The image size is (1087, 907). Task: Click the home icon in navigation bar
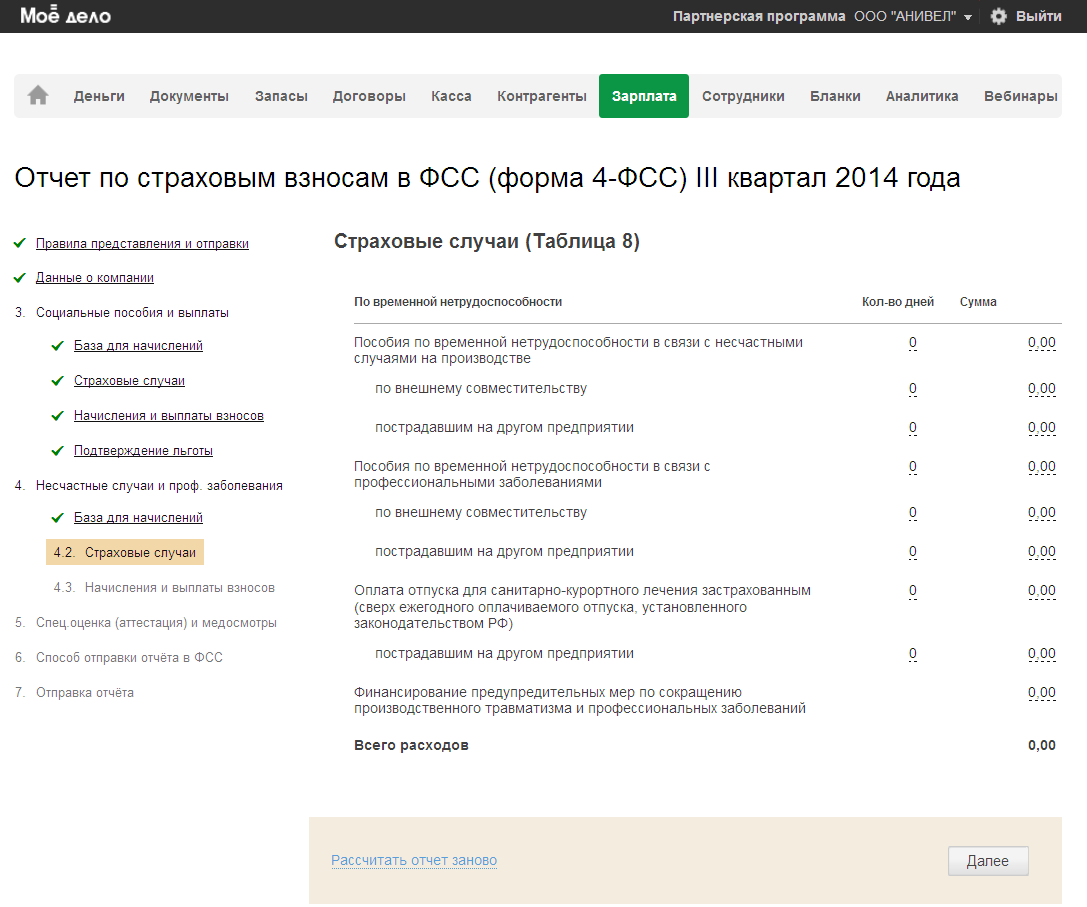(38, 96)
